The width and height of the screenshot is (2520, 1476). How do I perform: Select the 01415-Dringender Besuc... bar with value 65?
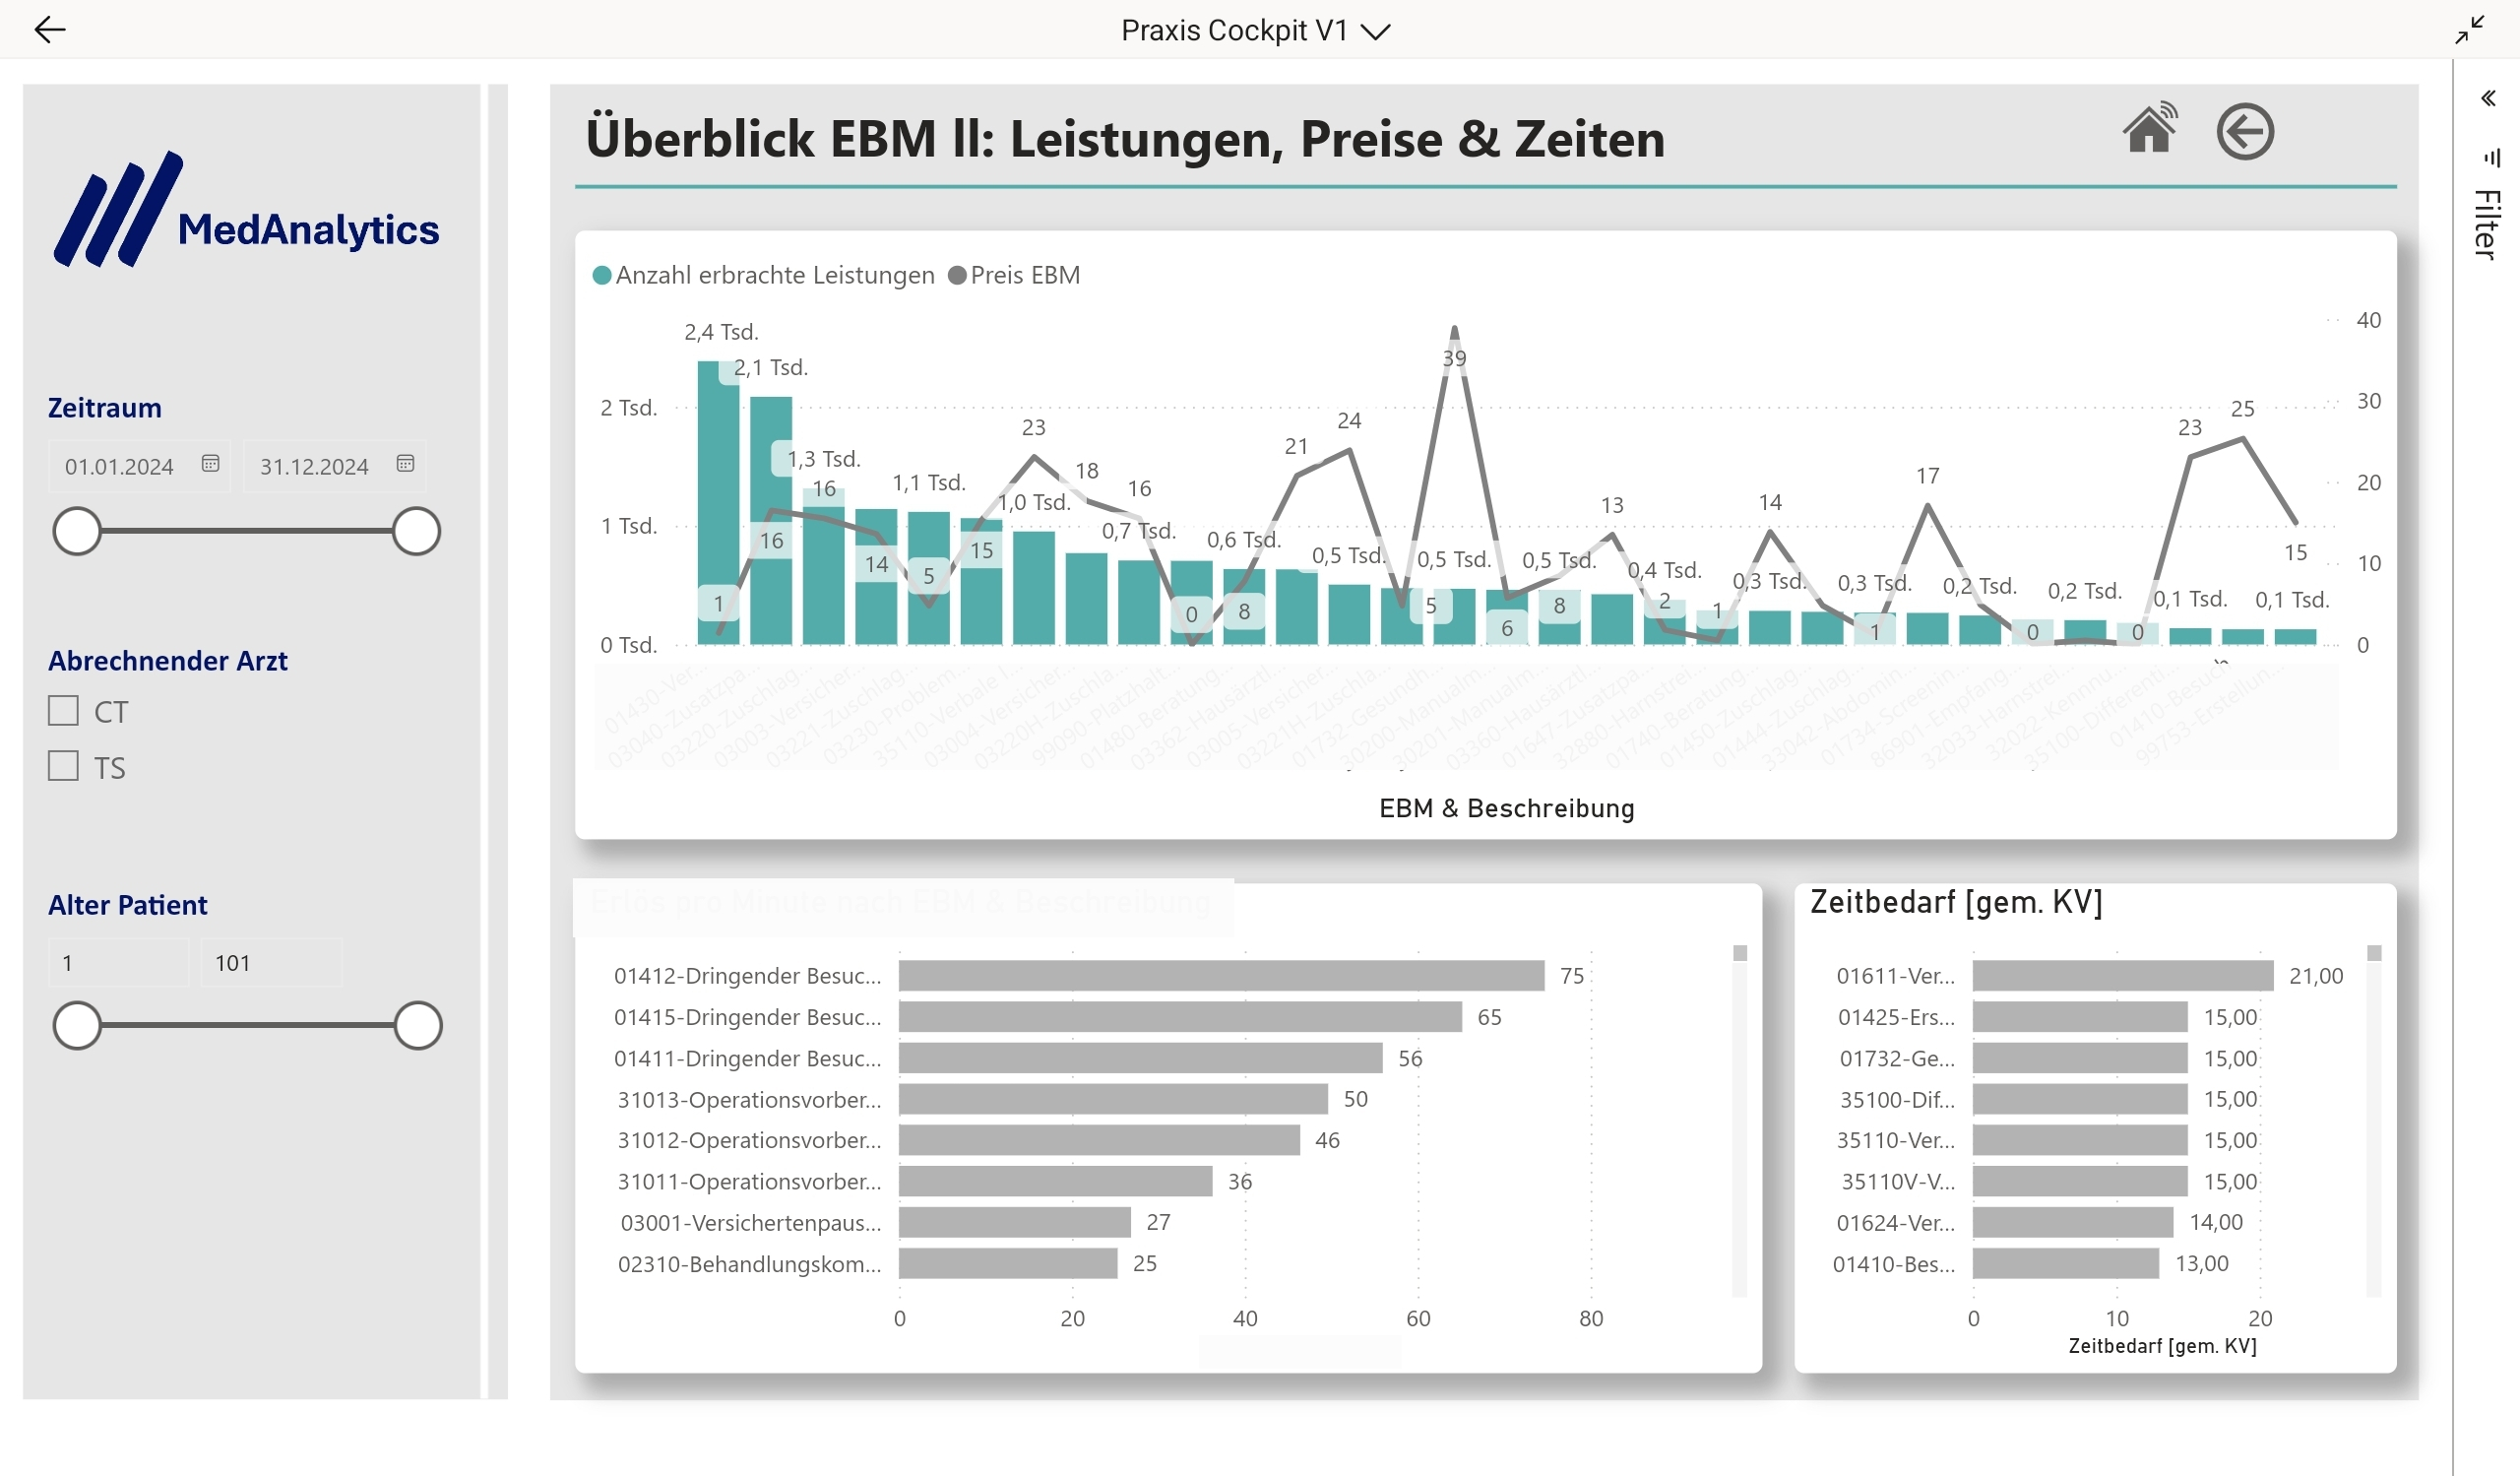pos(1180,1017)
